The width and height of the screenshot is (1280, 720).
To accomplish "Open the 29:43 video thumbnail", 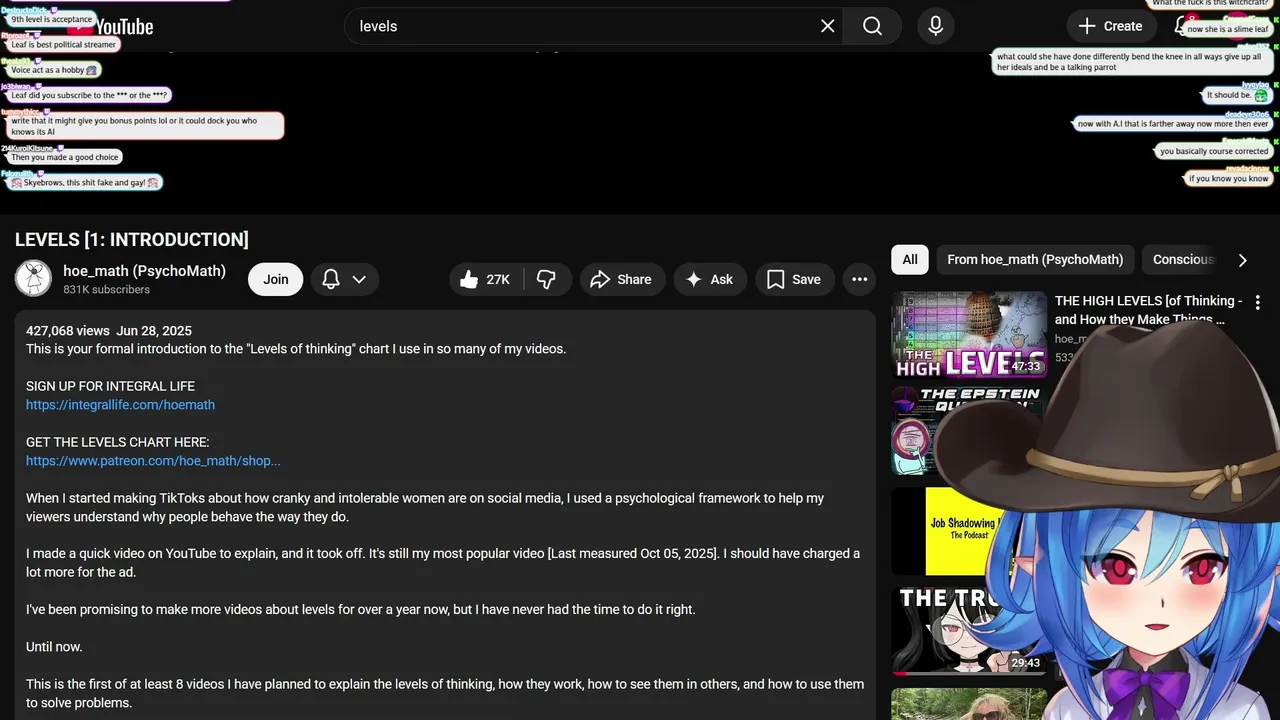I will [969, 631].
